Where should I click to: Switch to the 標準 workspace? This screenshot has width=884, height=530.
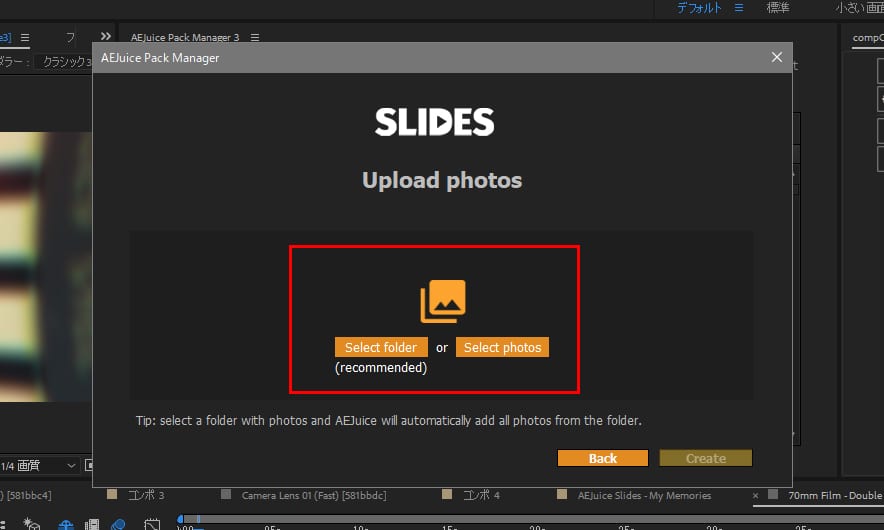tap(778, 8)
